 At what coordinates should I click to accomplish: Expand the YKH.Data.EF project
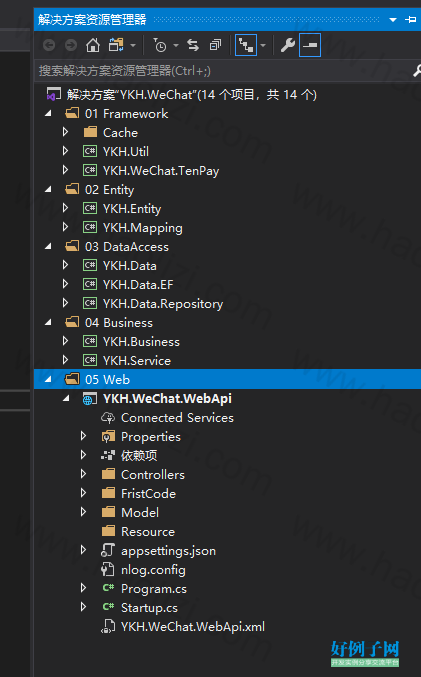[66, 284]
